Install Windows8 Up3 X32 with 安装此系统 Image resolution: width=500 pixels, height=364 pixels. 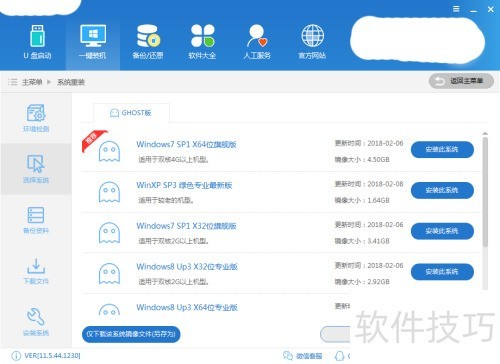pos(442,272)
